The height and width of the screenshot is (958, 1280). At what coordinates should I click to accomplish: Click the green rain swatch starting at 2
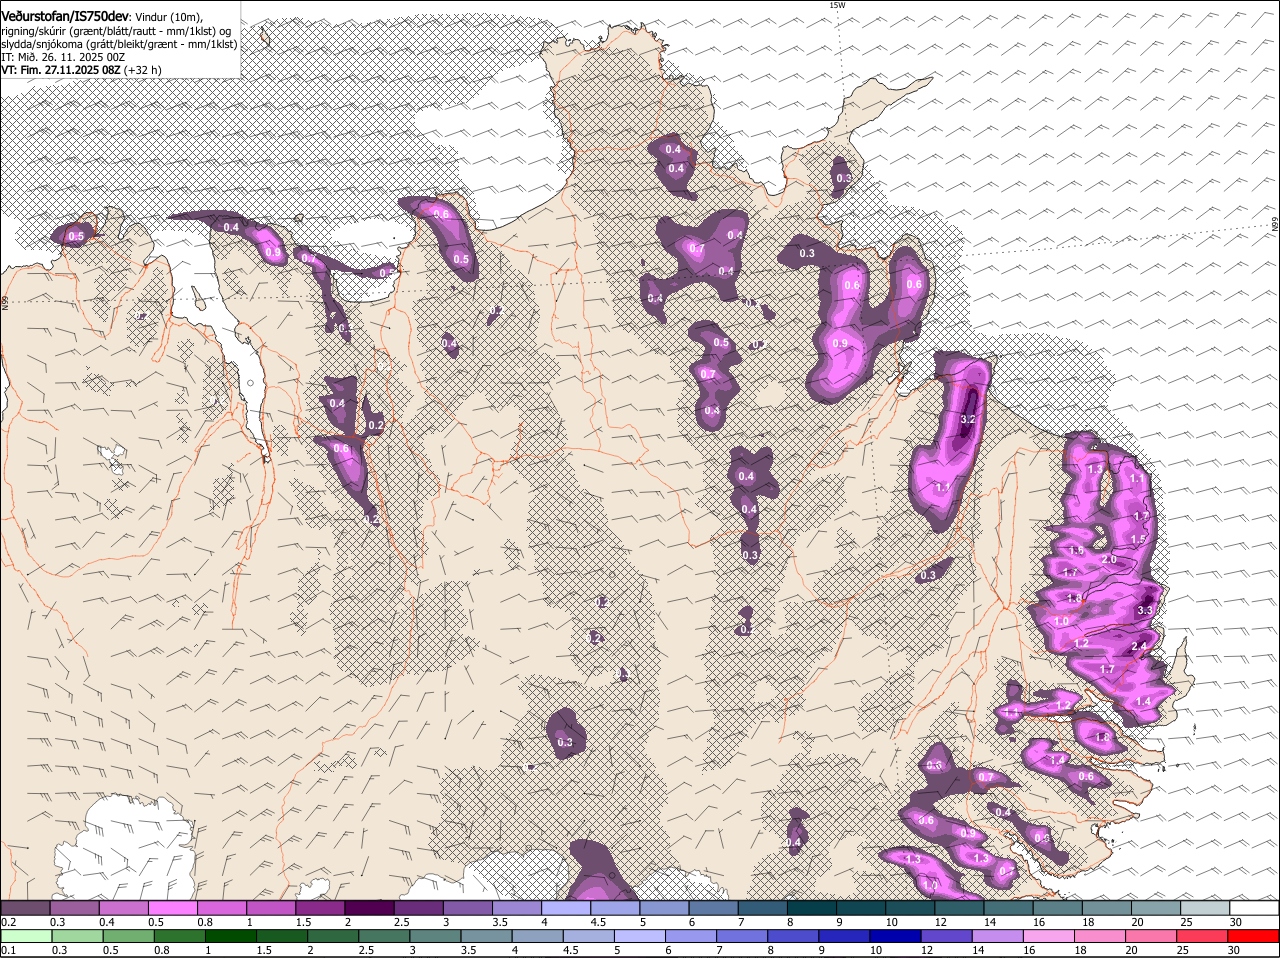click(x=333, y=936)
